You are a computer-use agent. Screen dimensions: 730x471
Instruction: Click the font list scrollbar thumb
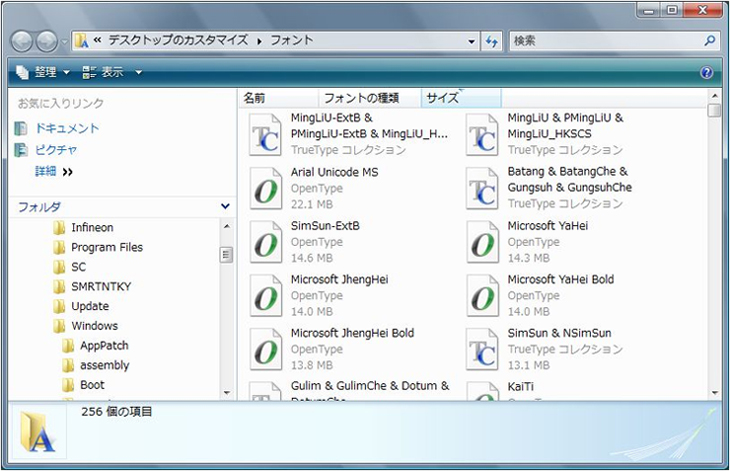[x=714, y=110]
